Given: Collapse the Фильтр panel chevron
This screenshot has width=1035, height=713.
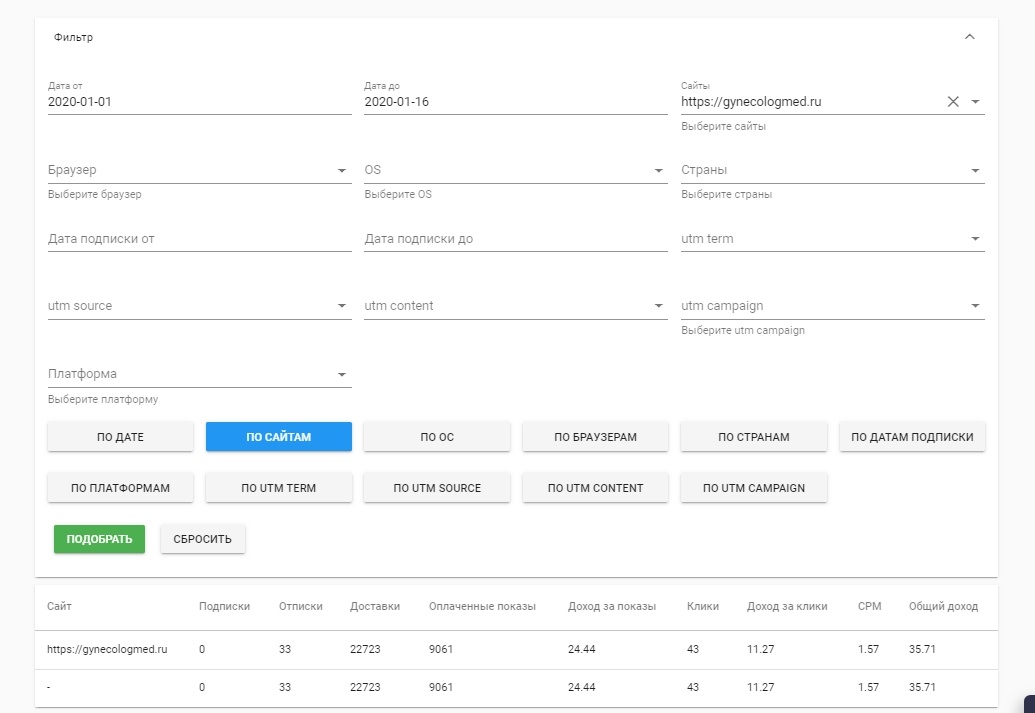Looking at the screenshot, I should 969,37.
